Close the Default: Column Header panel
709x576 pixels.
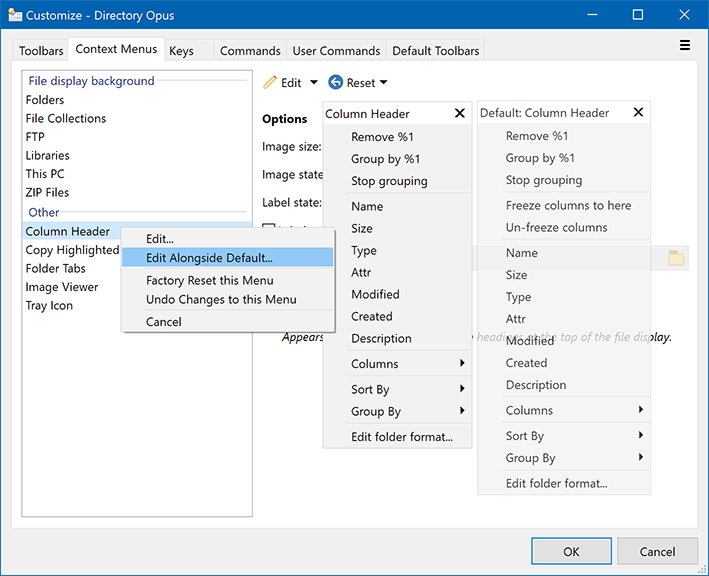[x=638, y=112]
